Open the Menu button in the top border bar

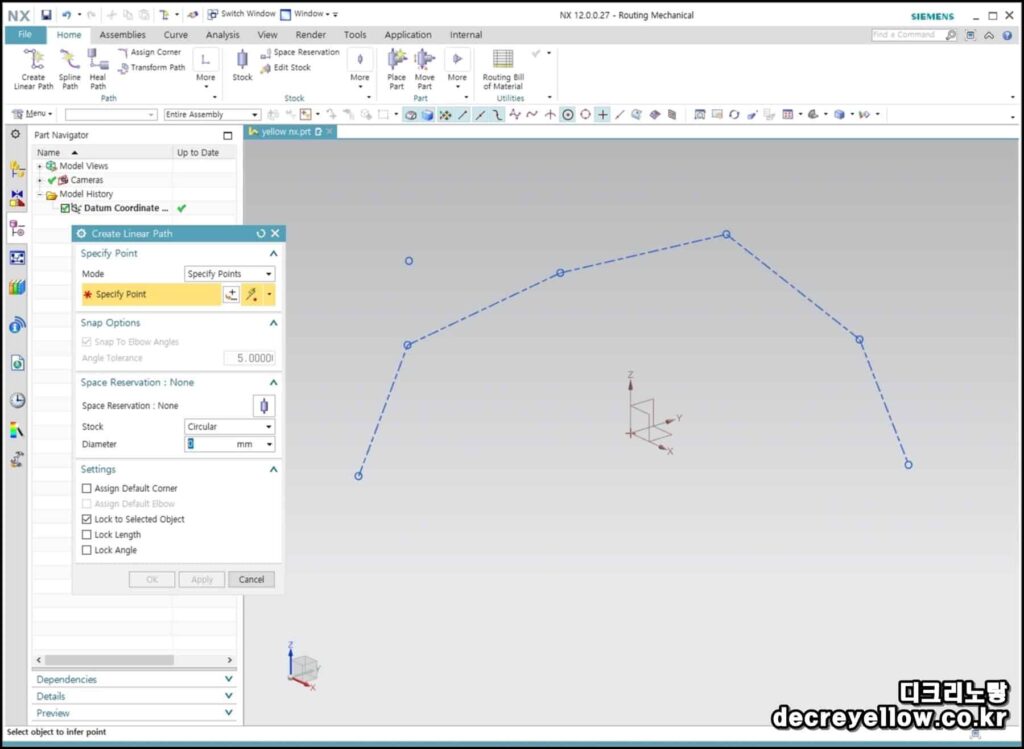pos(32,114)
